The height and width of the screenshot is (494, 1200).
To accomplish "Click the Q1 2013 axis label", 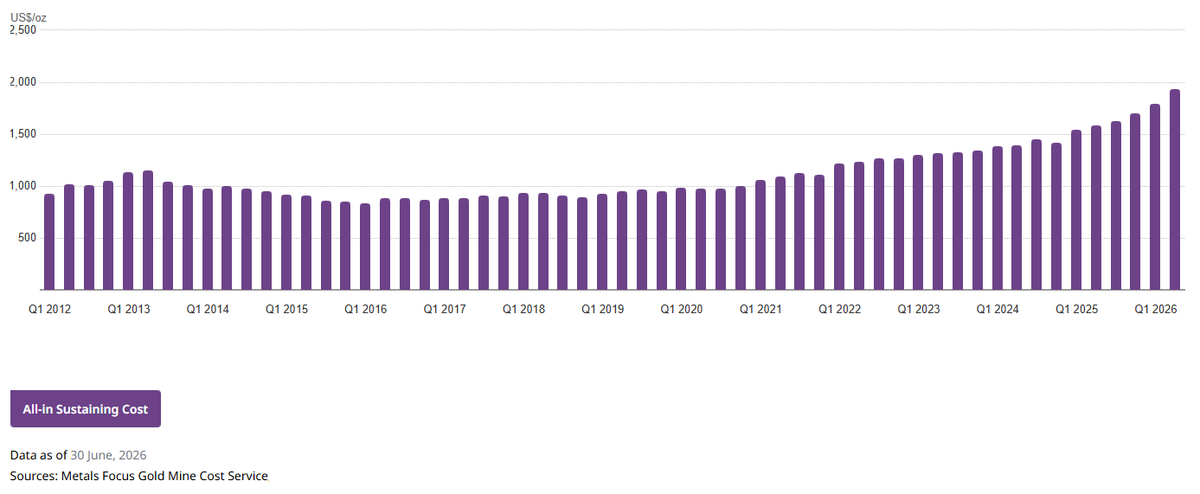I will click(x=128, y=310).
